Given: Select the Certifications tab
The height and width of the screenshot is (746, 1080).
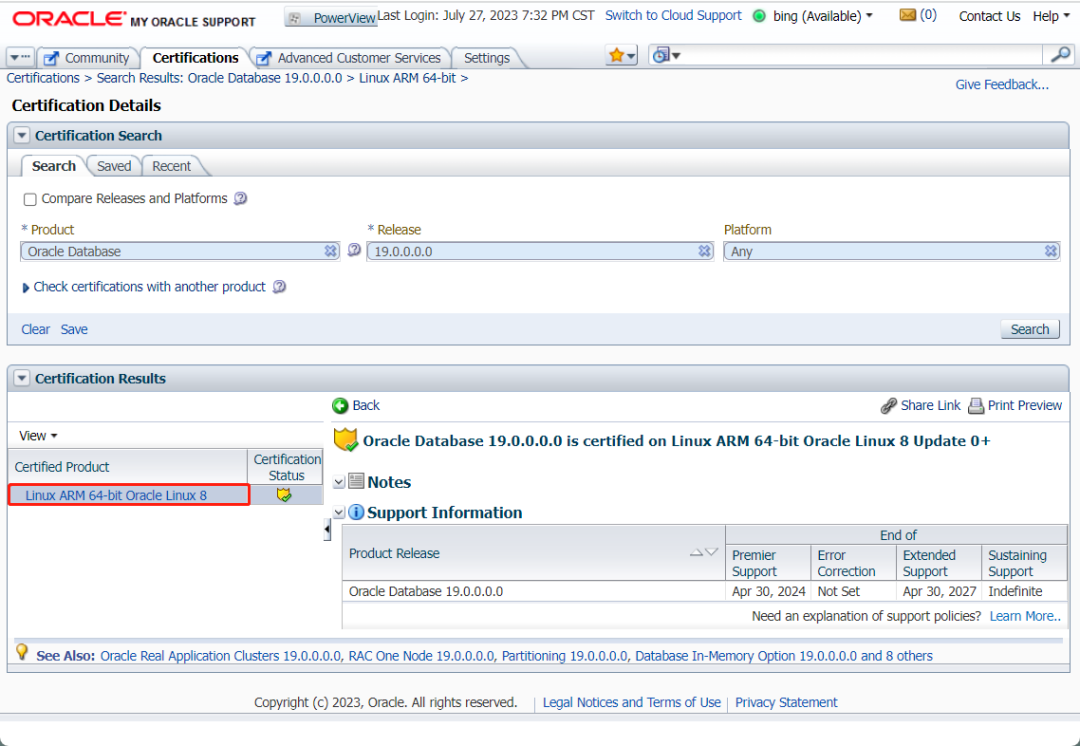Looking at the screenshot, I should point(196,58).
